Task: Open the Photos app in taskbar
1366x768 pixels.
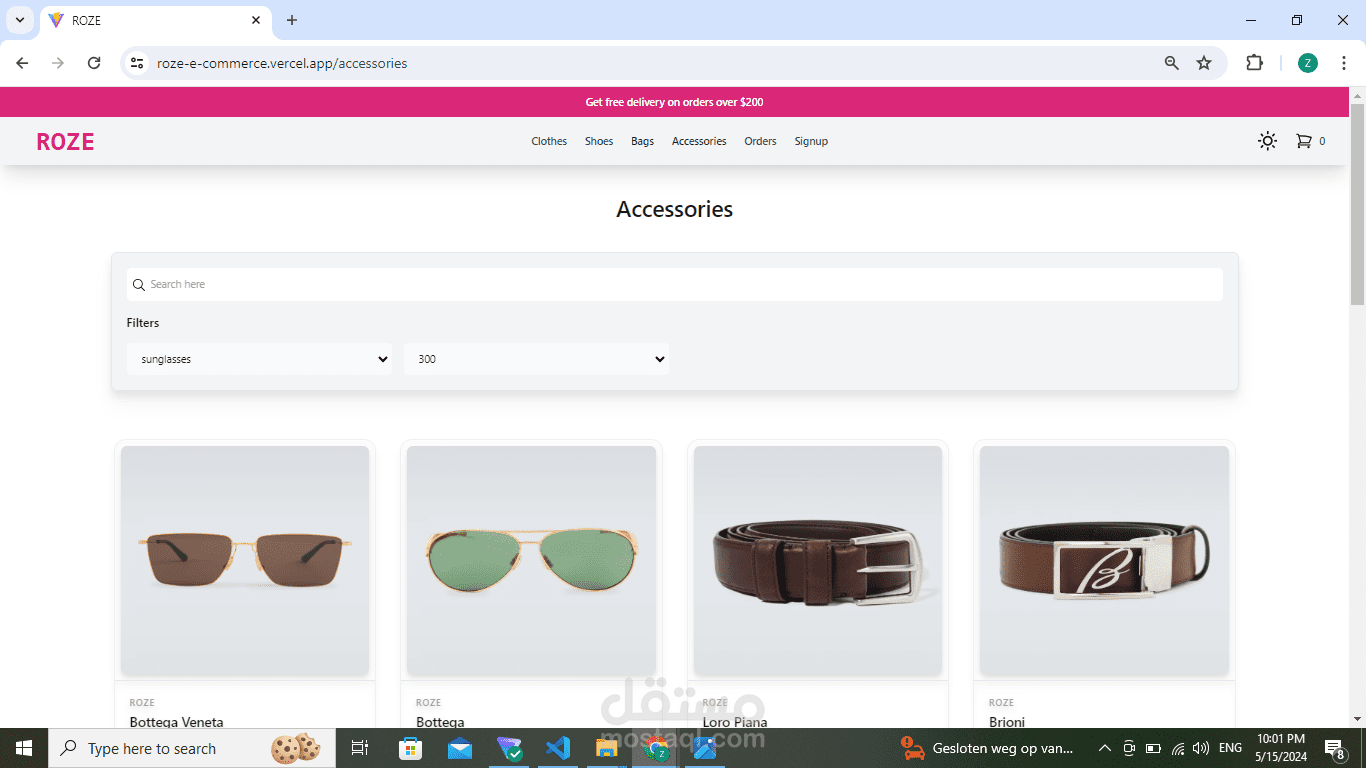Action: (705, 748)
